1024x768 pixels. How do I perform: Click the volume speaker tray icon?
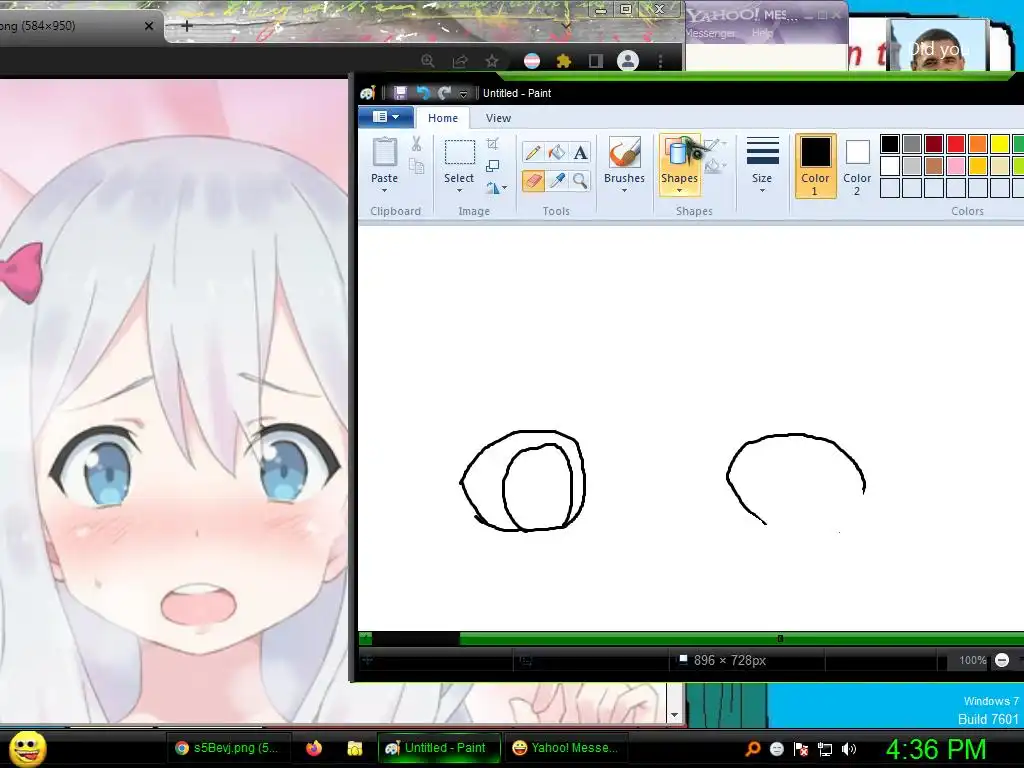click(849, 749)
